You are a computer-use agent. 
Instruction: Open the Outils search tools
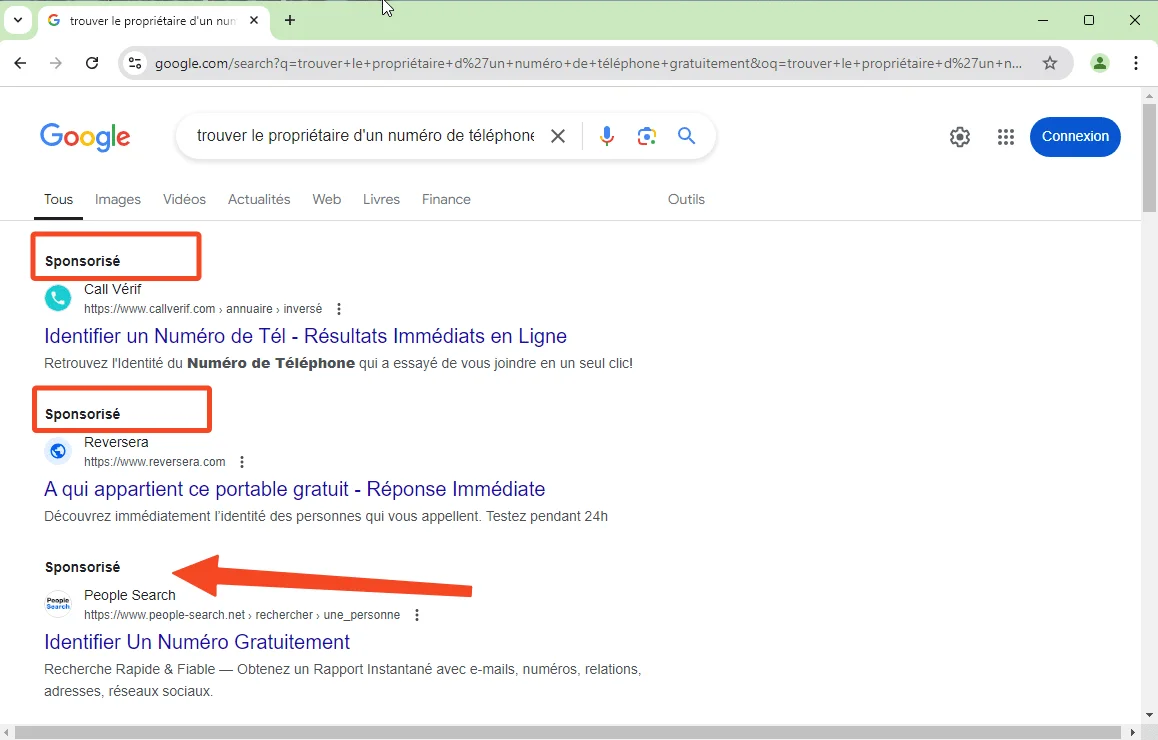click(686, 199)
